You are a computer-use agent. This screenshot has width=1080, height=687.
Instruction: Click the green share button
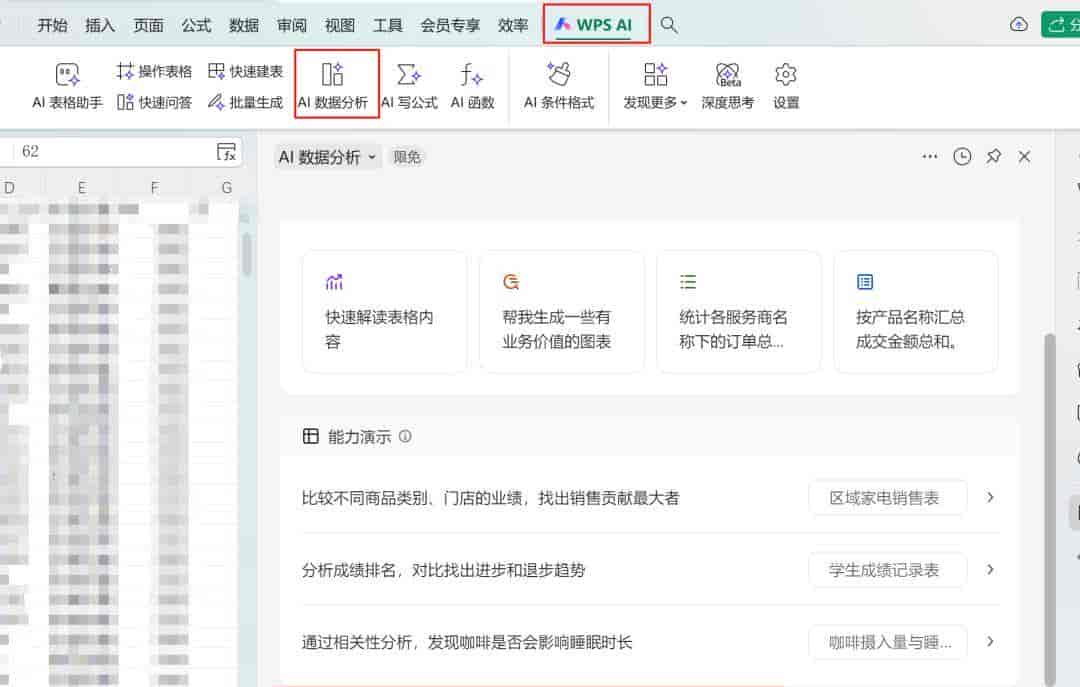pos(1061,25)
